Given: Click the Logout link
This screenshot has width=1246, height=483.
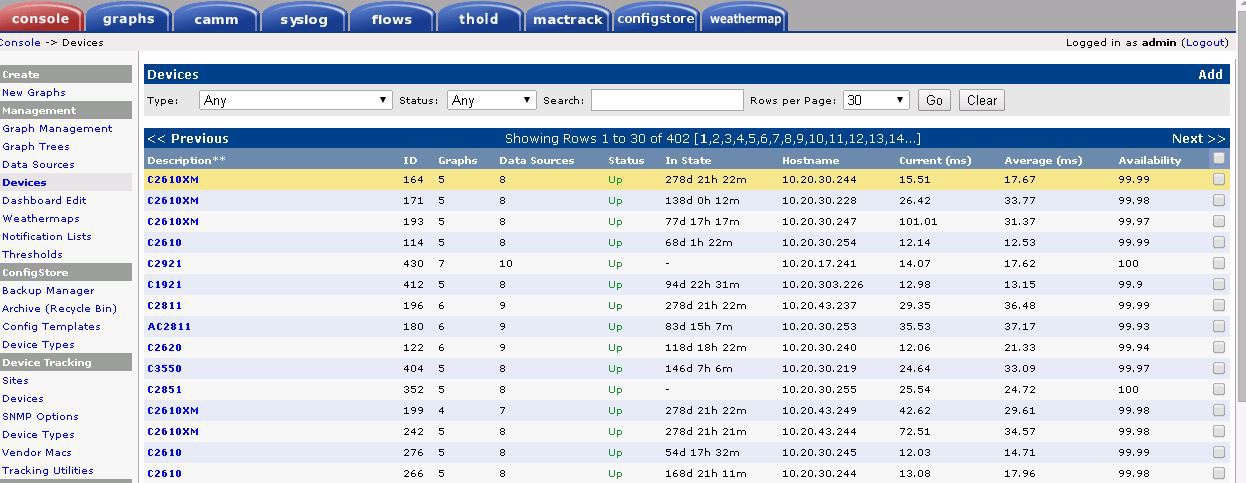Looking at the screenshot, I should [x=1204, y=43].
